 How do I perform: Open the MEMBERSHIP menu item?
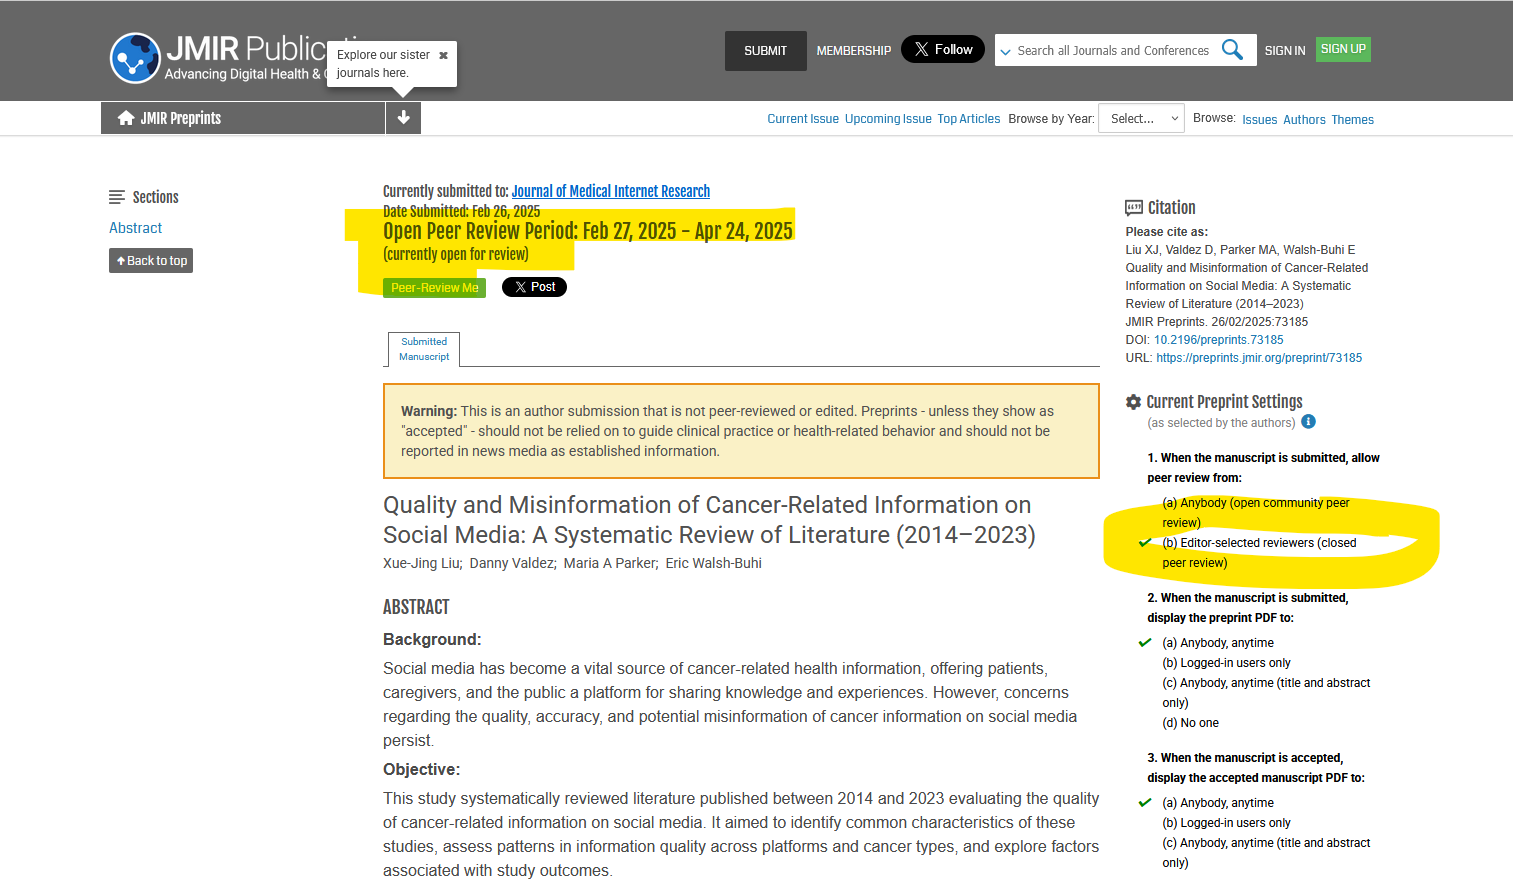(854, 51)
